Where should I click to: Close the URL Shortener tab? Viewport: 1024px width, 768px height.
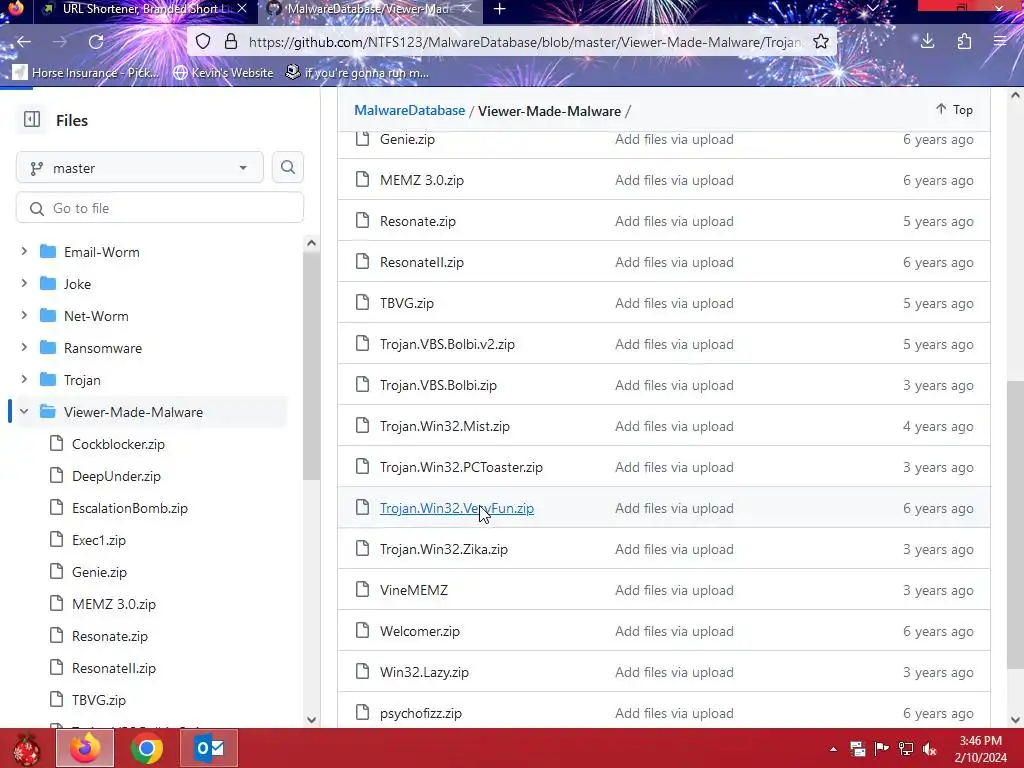coord(242,9)
